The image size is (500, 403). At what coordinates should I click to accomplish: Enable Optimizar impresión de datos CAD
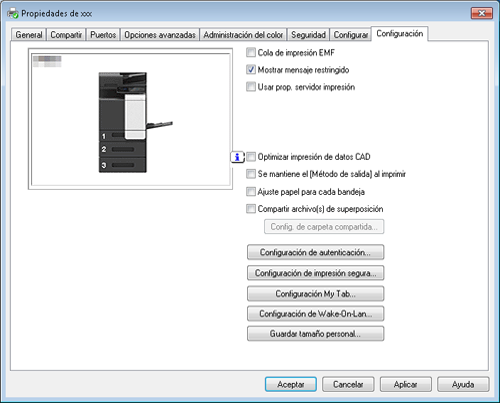(x=251, y=156)
